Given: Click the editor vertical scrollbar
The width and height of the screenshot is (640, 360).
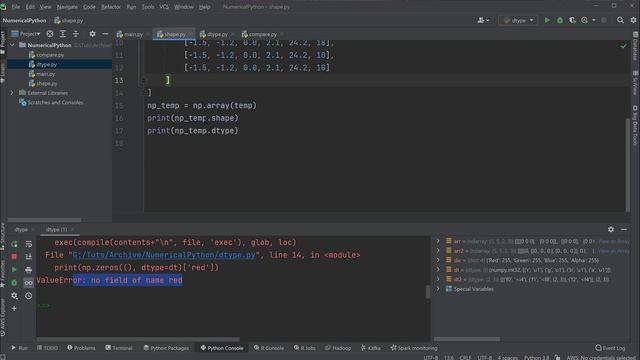Looking at the screenshot, I should tap(628, 165).
